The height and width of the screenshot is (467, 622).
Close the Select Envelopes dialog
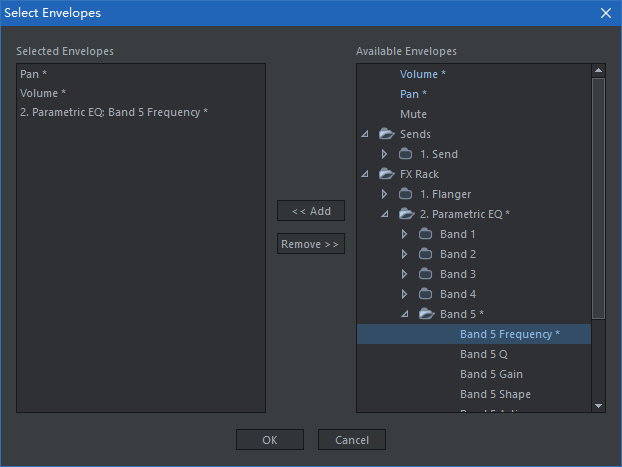click(x=605, y=13)
